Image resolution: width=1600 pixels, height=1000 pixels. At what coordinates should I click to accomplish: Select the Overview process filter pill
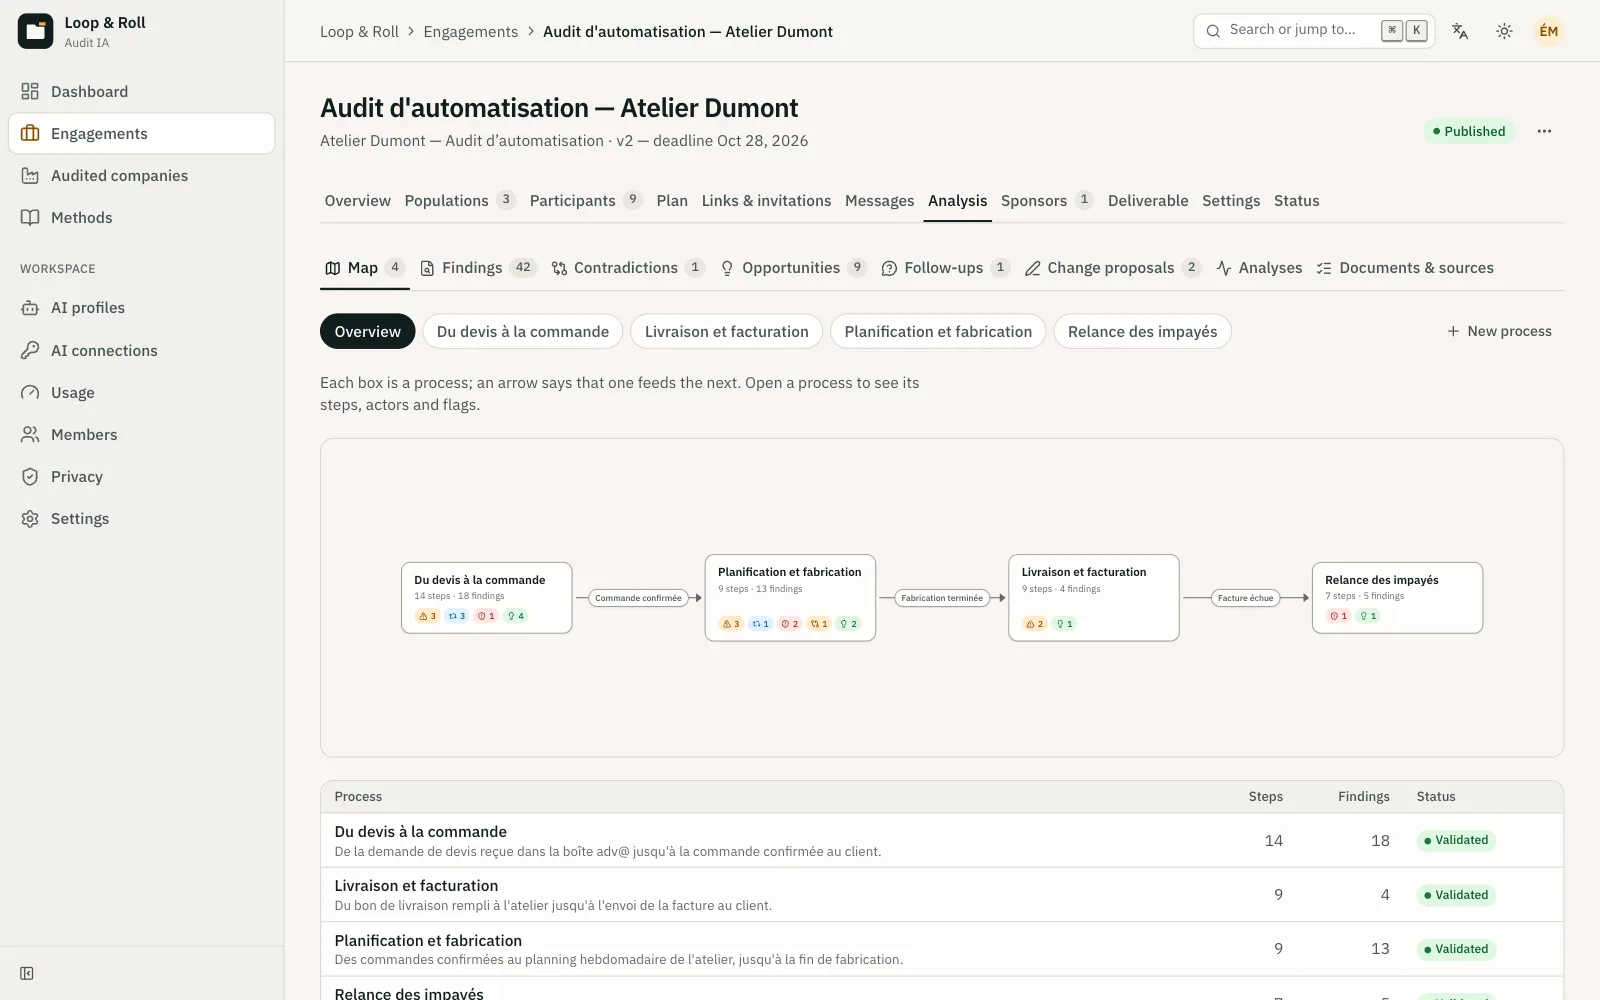tap(367, 332)
